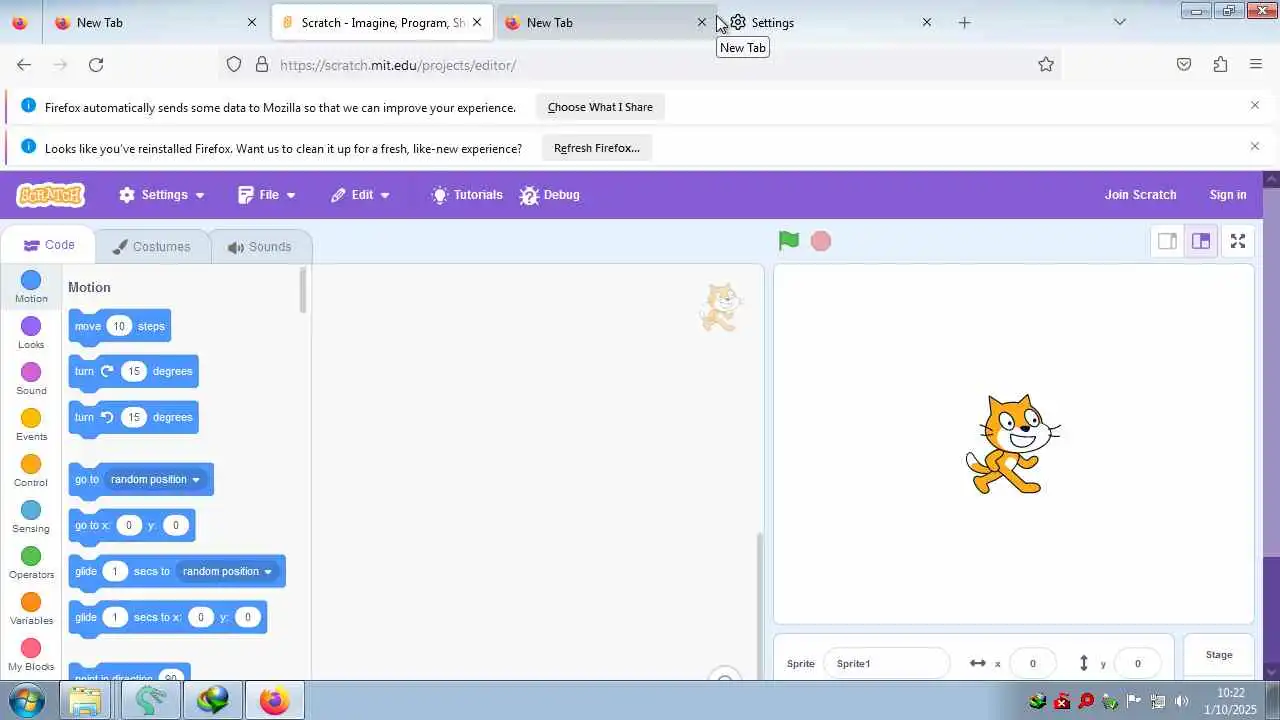The image size is (1280, 720).
Task: List all tabs dropdown
Action: click(x=1120, y=22)
